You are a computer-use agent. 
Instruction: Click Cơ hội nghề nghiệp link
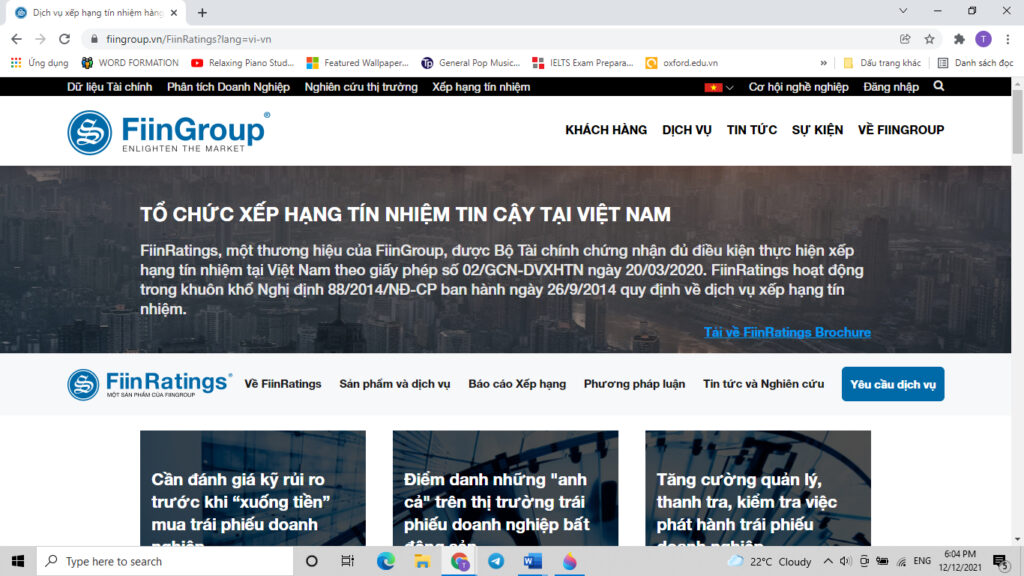[x=798, y=87]
